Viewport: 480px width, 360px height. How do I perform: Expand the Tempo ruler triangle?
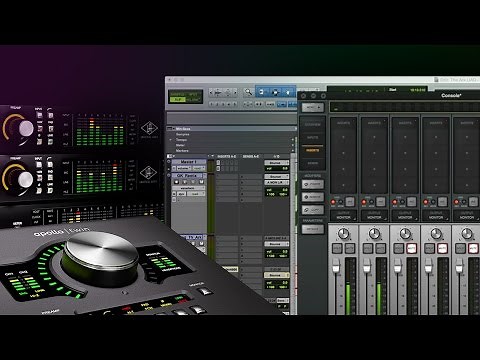[x=171, y=140]
